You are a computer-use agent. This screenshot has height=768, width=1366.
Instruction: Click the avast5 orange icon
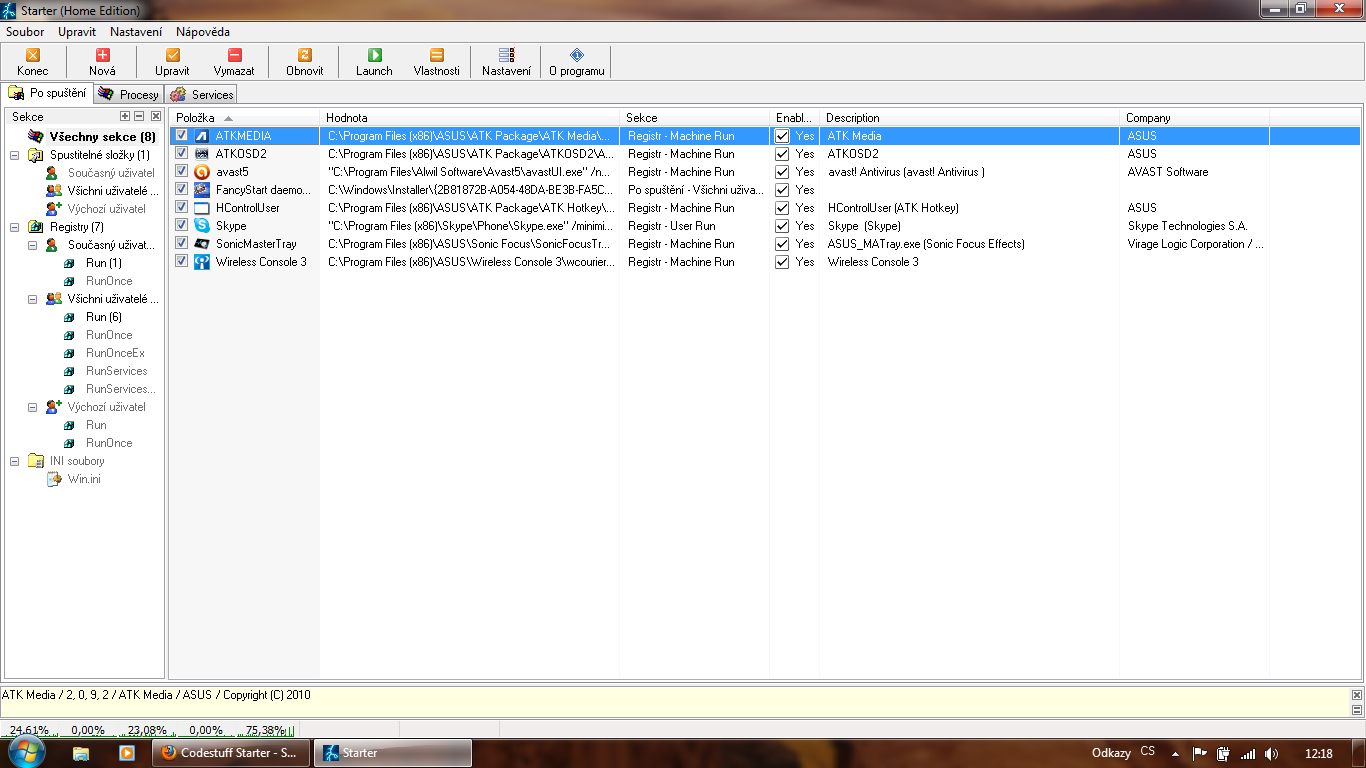pos(202,172)
